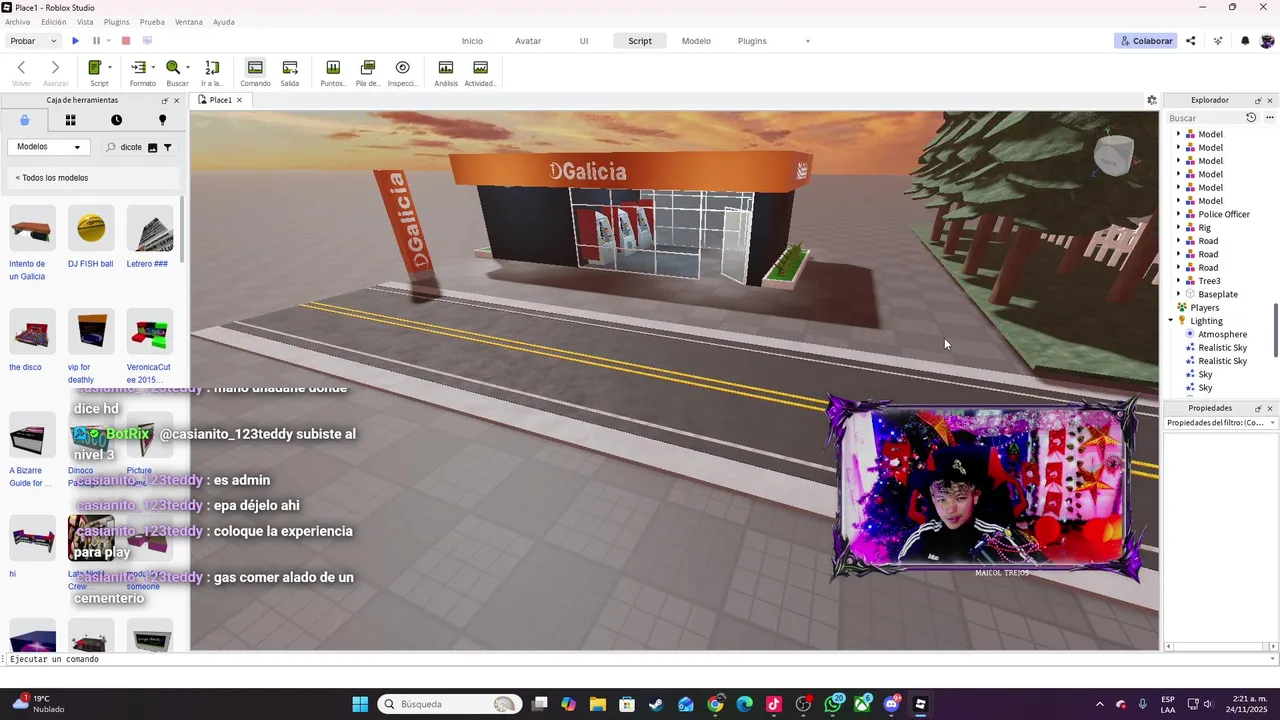Select the Toolbox inventory grid tab
This screenshot has width=1280, height=720.
[70, 120]
